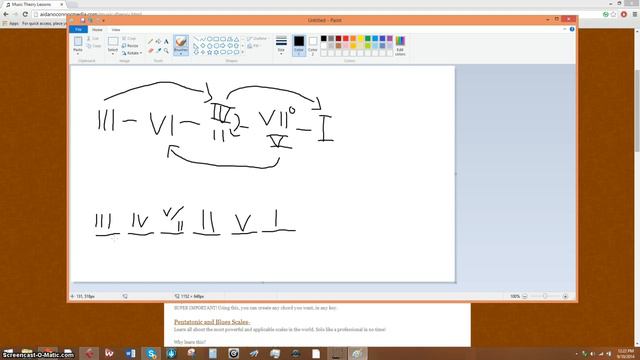Click the zoom out minus button
The image size is (640, 360).
click(525, 296)
